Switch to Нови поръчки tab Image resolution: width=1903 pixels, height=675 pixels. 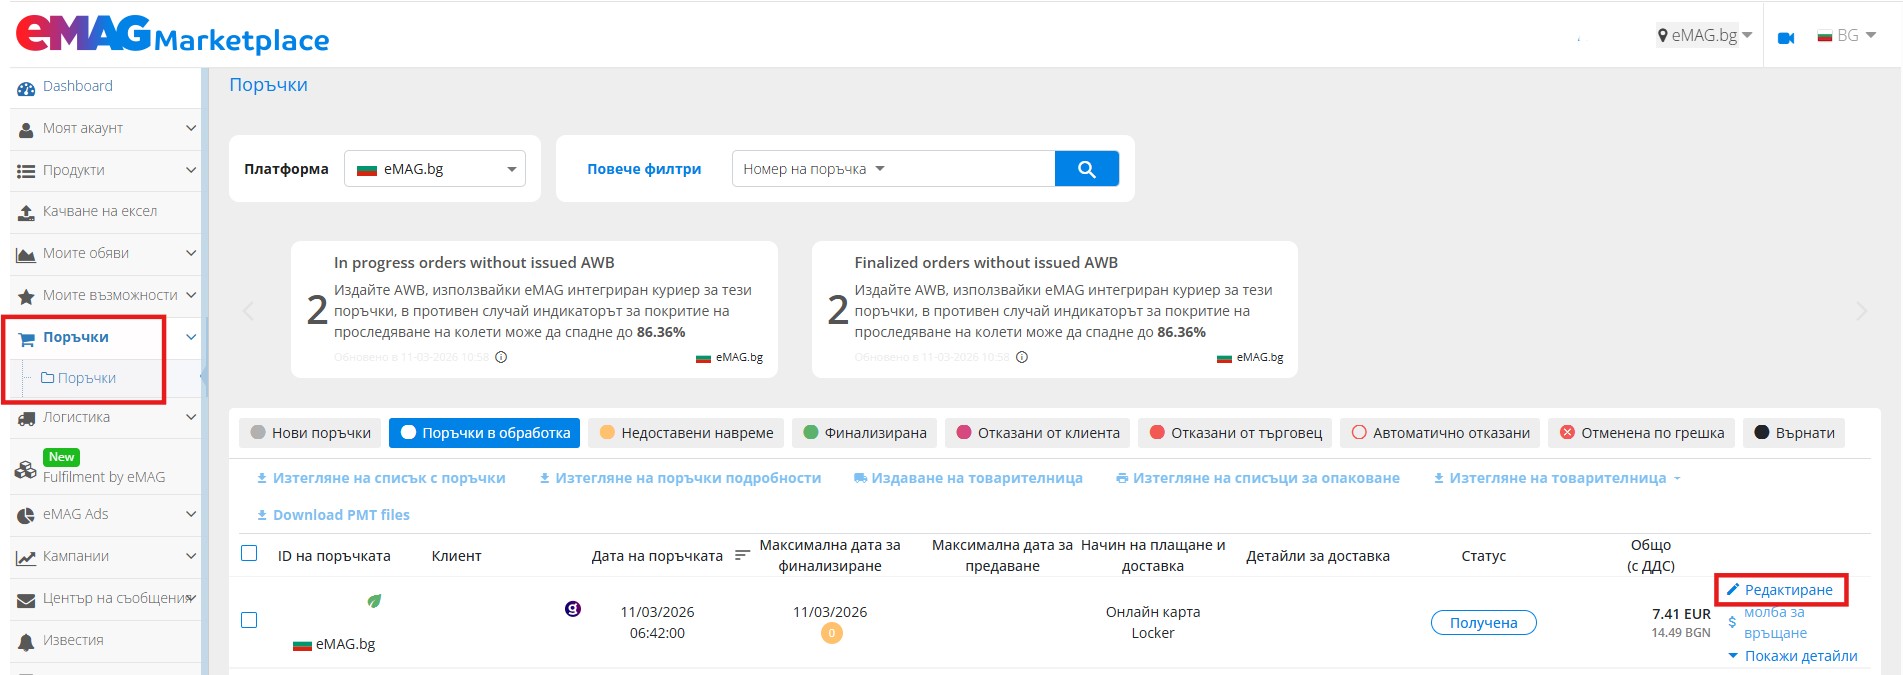coord(310,433)
